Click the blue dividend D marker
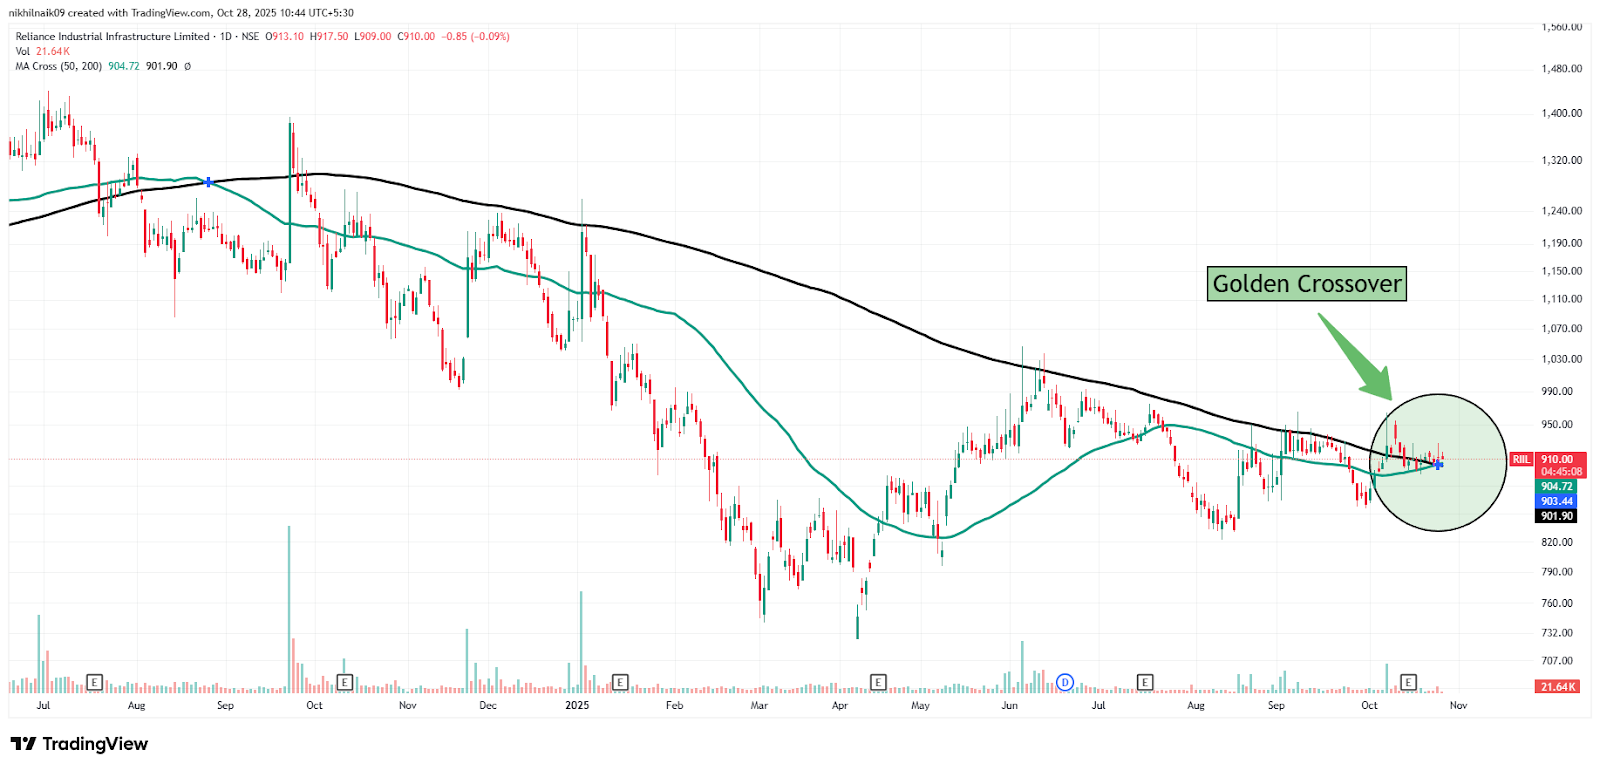Viewport: 1600px width, 770px height. click(1065, 682)
